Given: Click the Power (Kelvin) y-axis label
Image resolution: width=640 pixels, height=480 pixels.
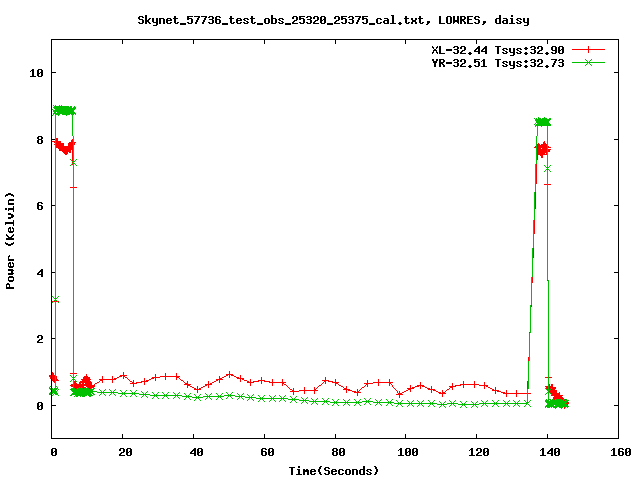Looking at the screenshot, I should click(x=11, y=241).
